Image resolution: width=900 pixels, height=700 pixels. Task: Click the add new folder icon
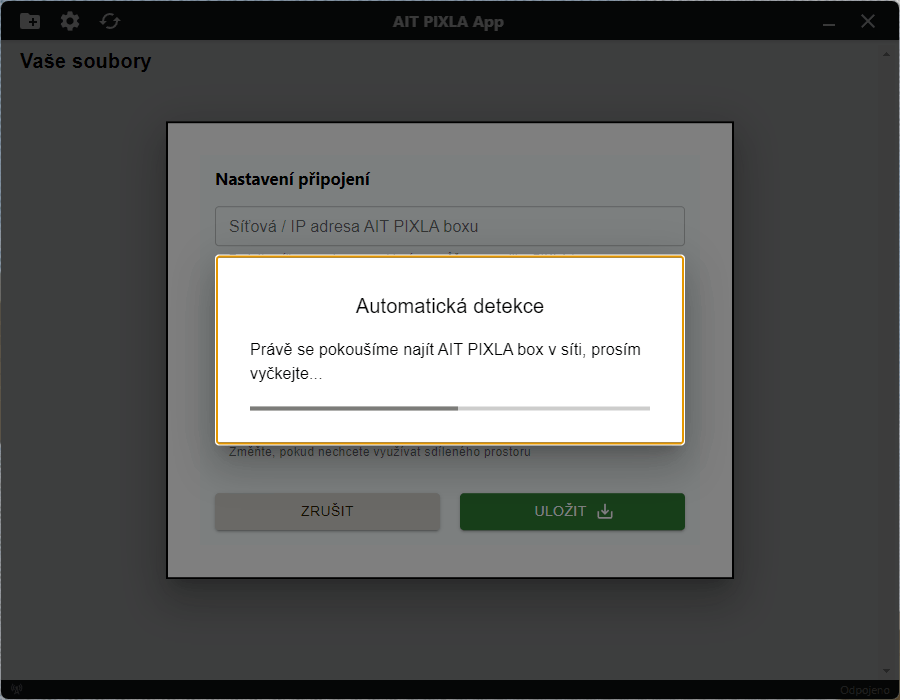coord(30,21)
